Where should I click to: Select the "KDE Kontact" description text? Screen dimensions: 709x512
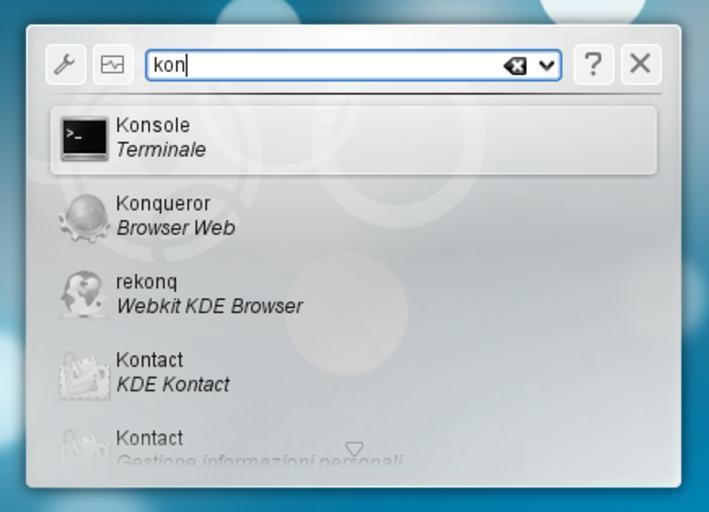tap(173, 384)
